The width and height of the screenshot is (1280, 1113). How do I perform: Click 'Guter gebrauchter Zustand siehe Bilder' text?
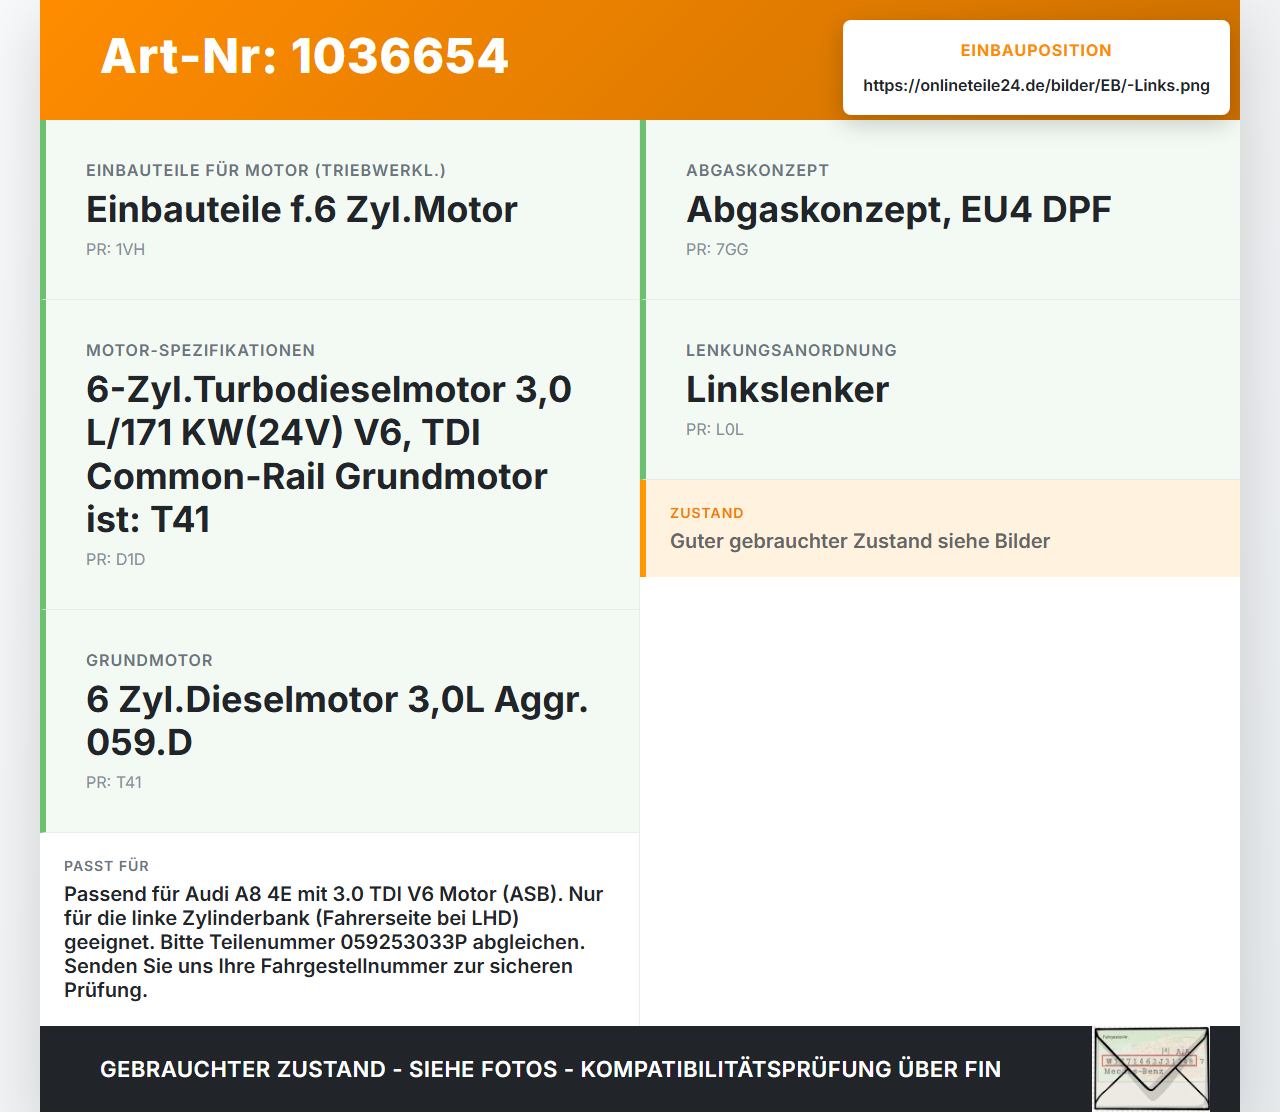[x=860, y=541]
